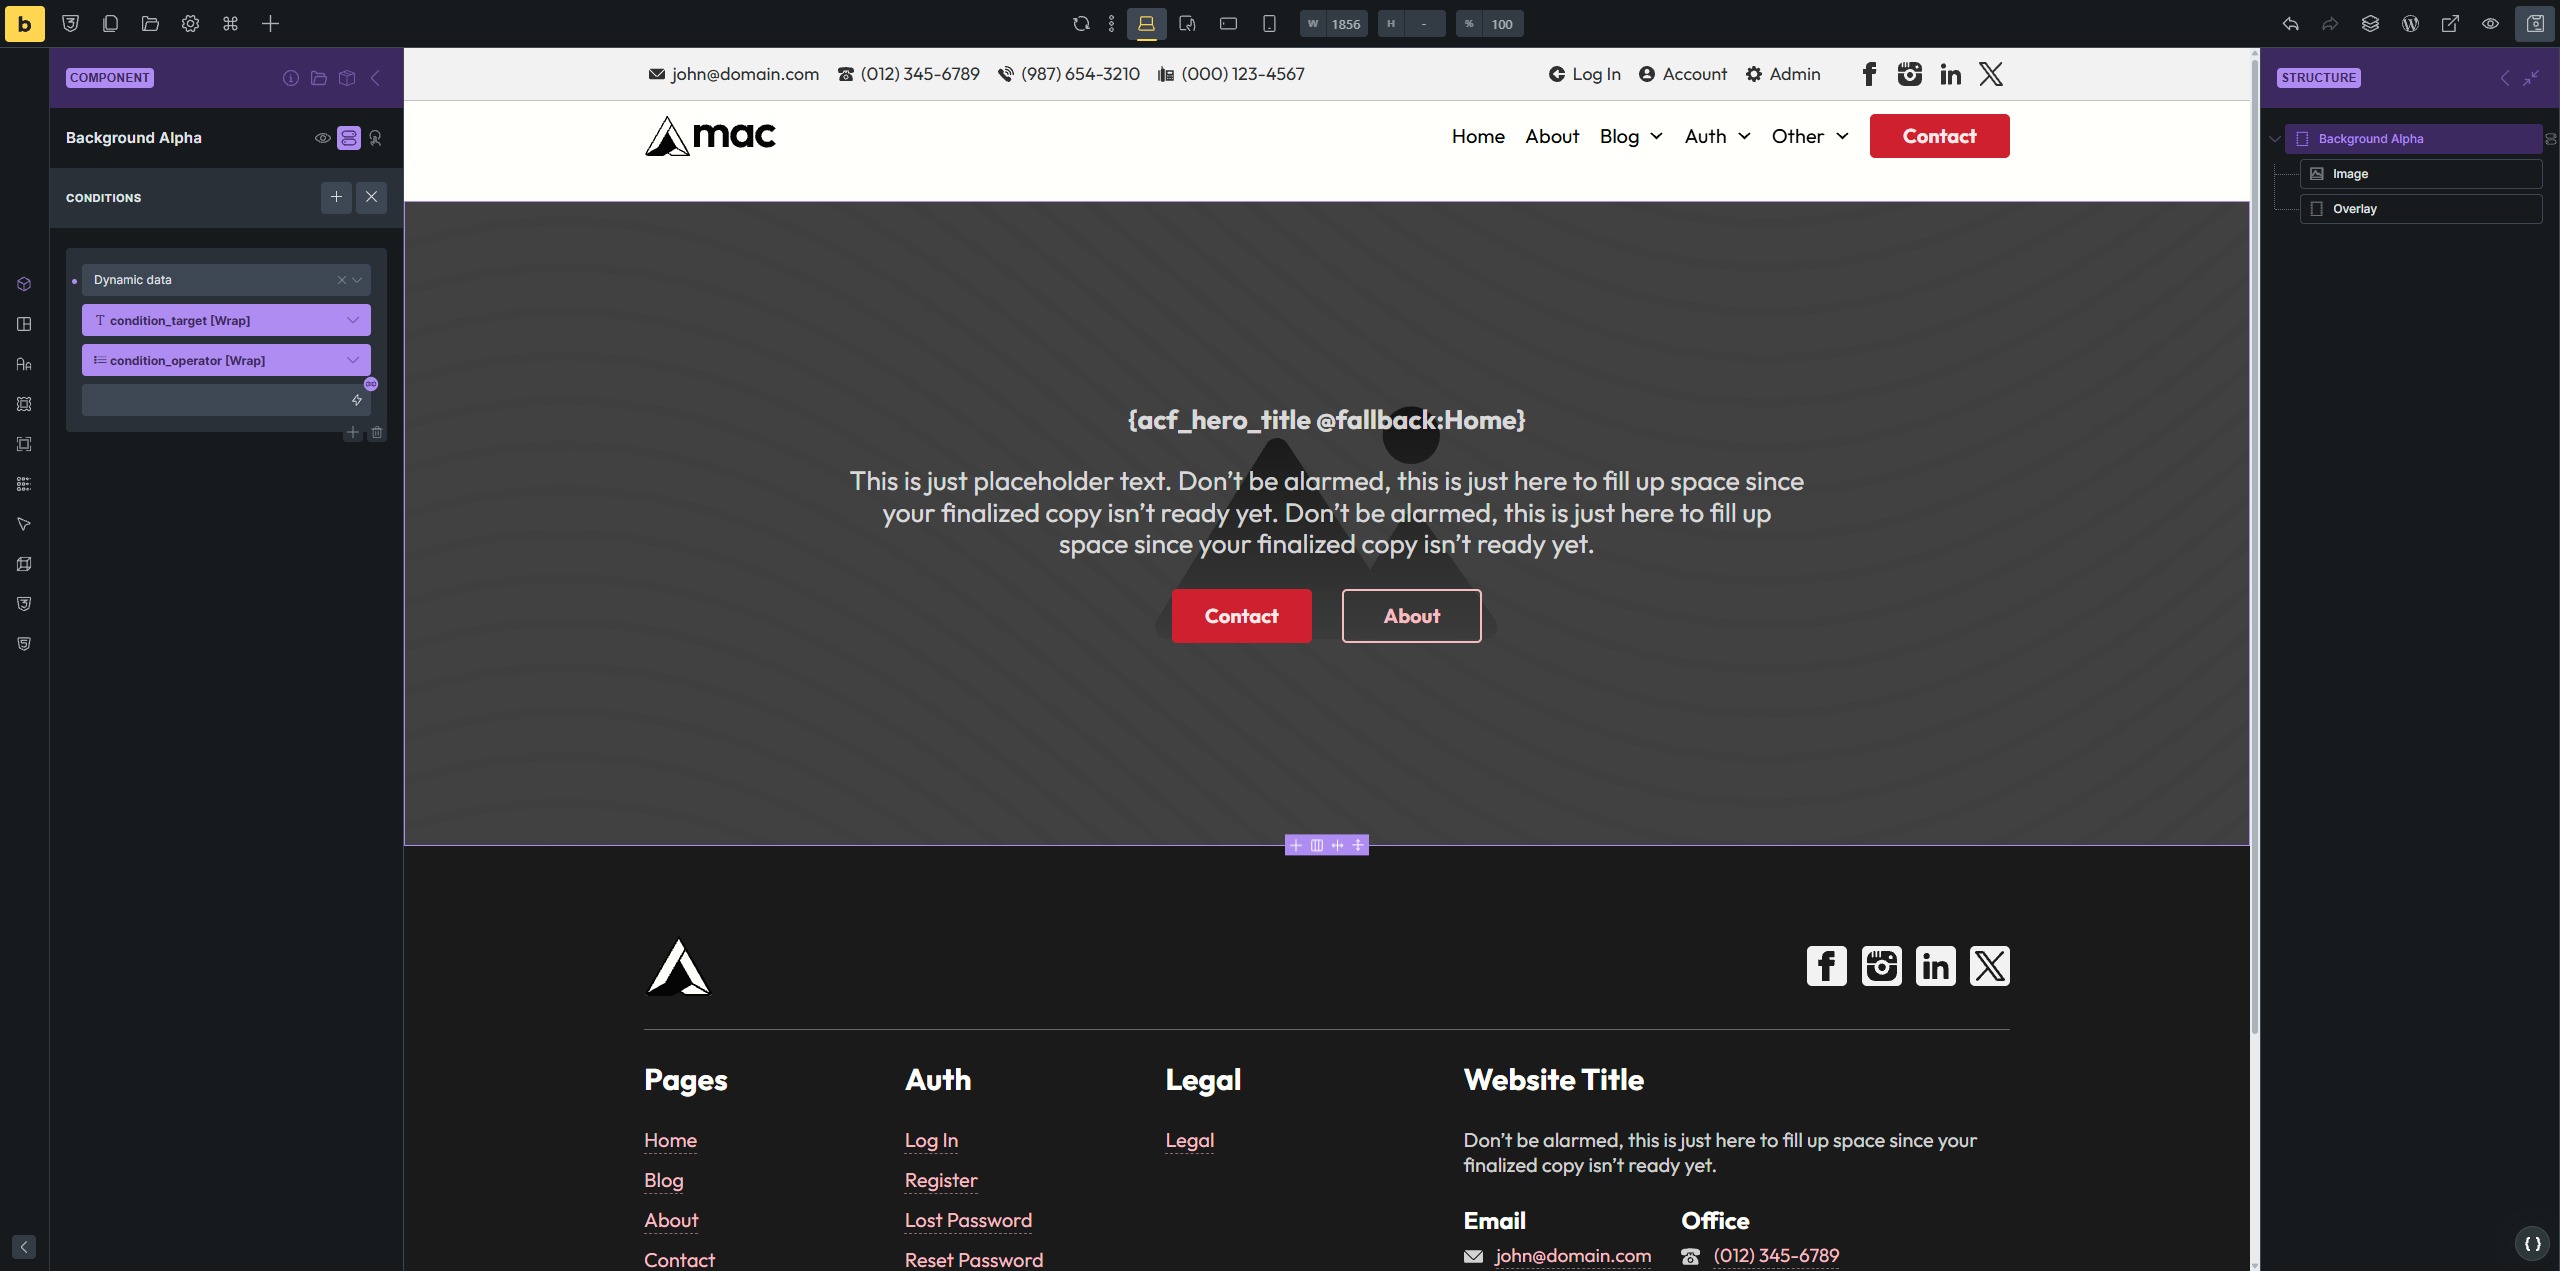Delete the condition with the trash icon
The height and width of the screenshot is (1271, 2560).
pyautogui.click(x=377, y=433)
